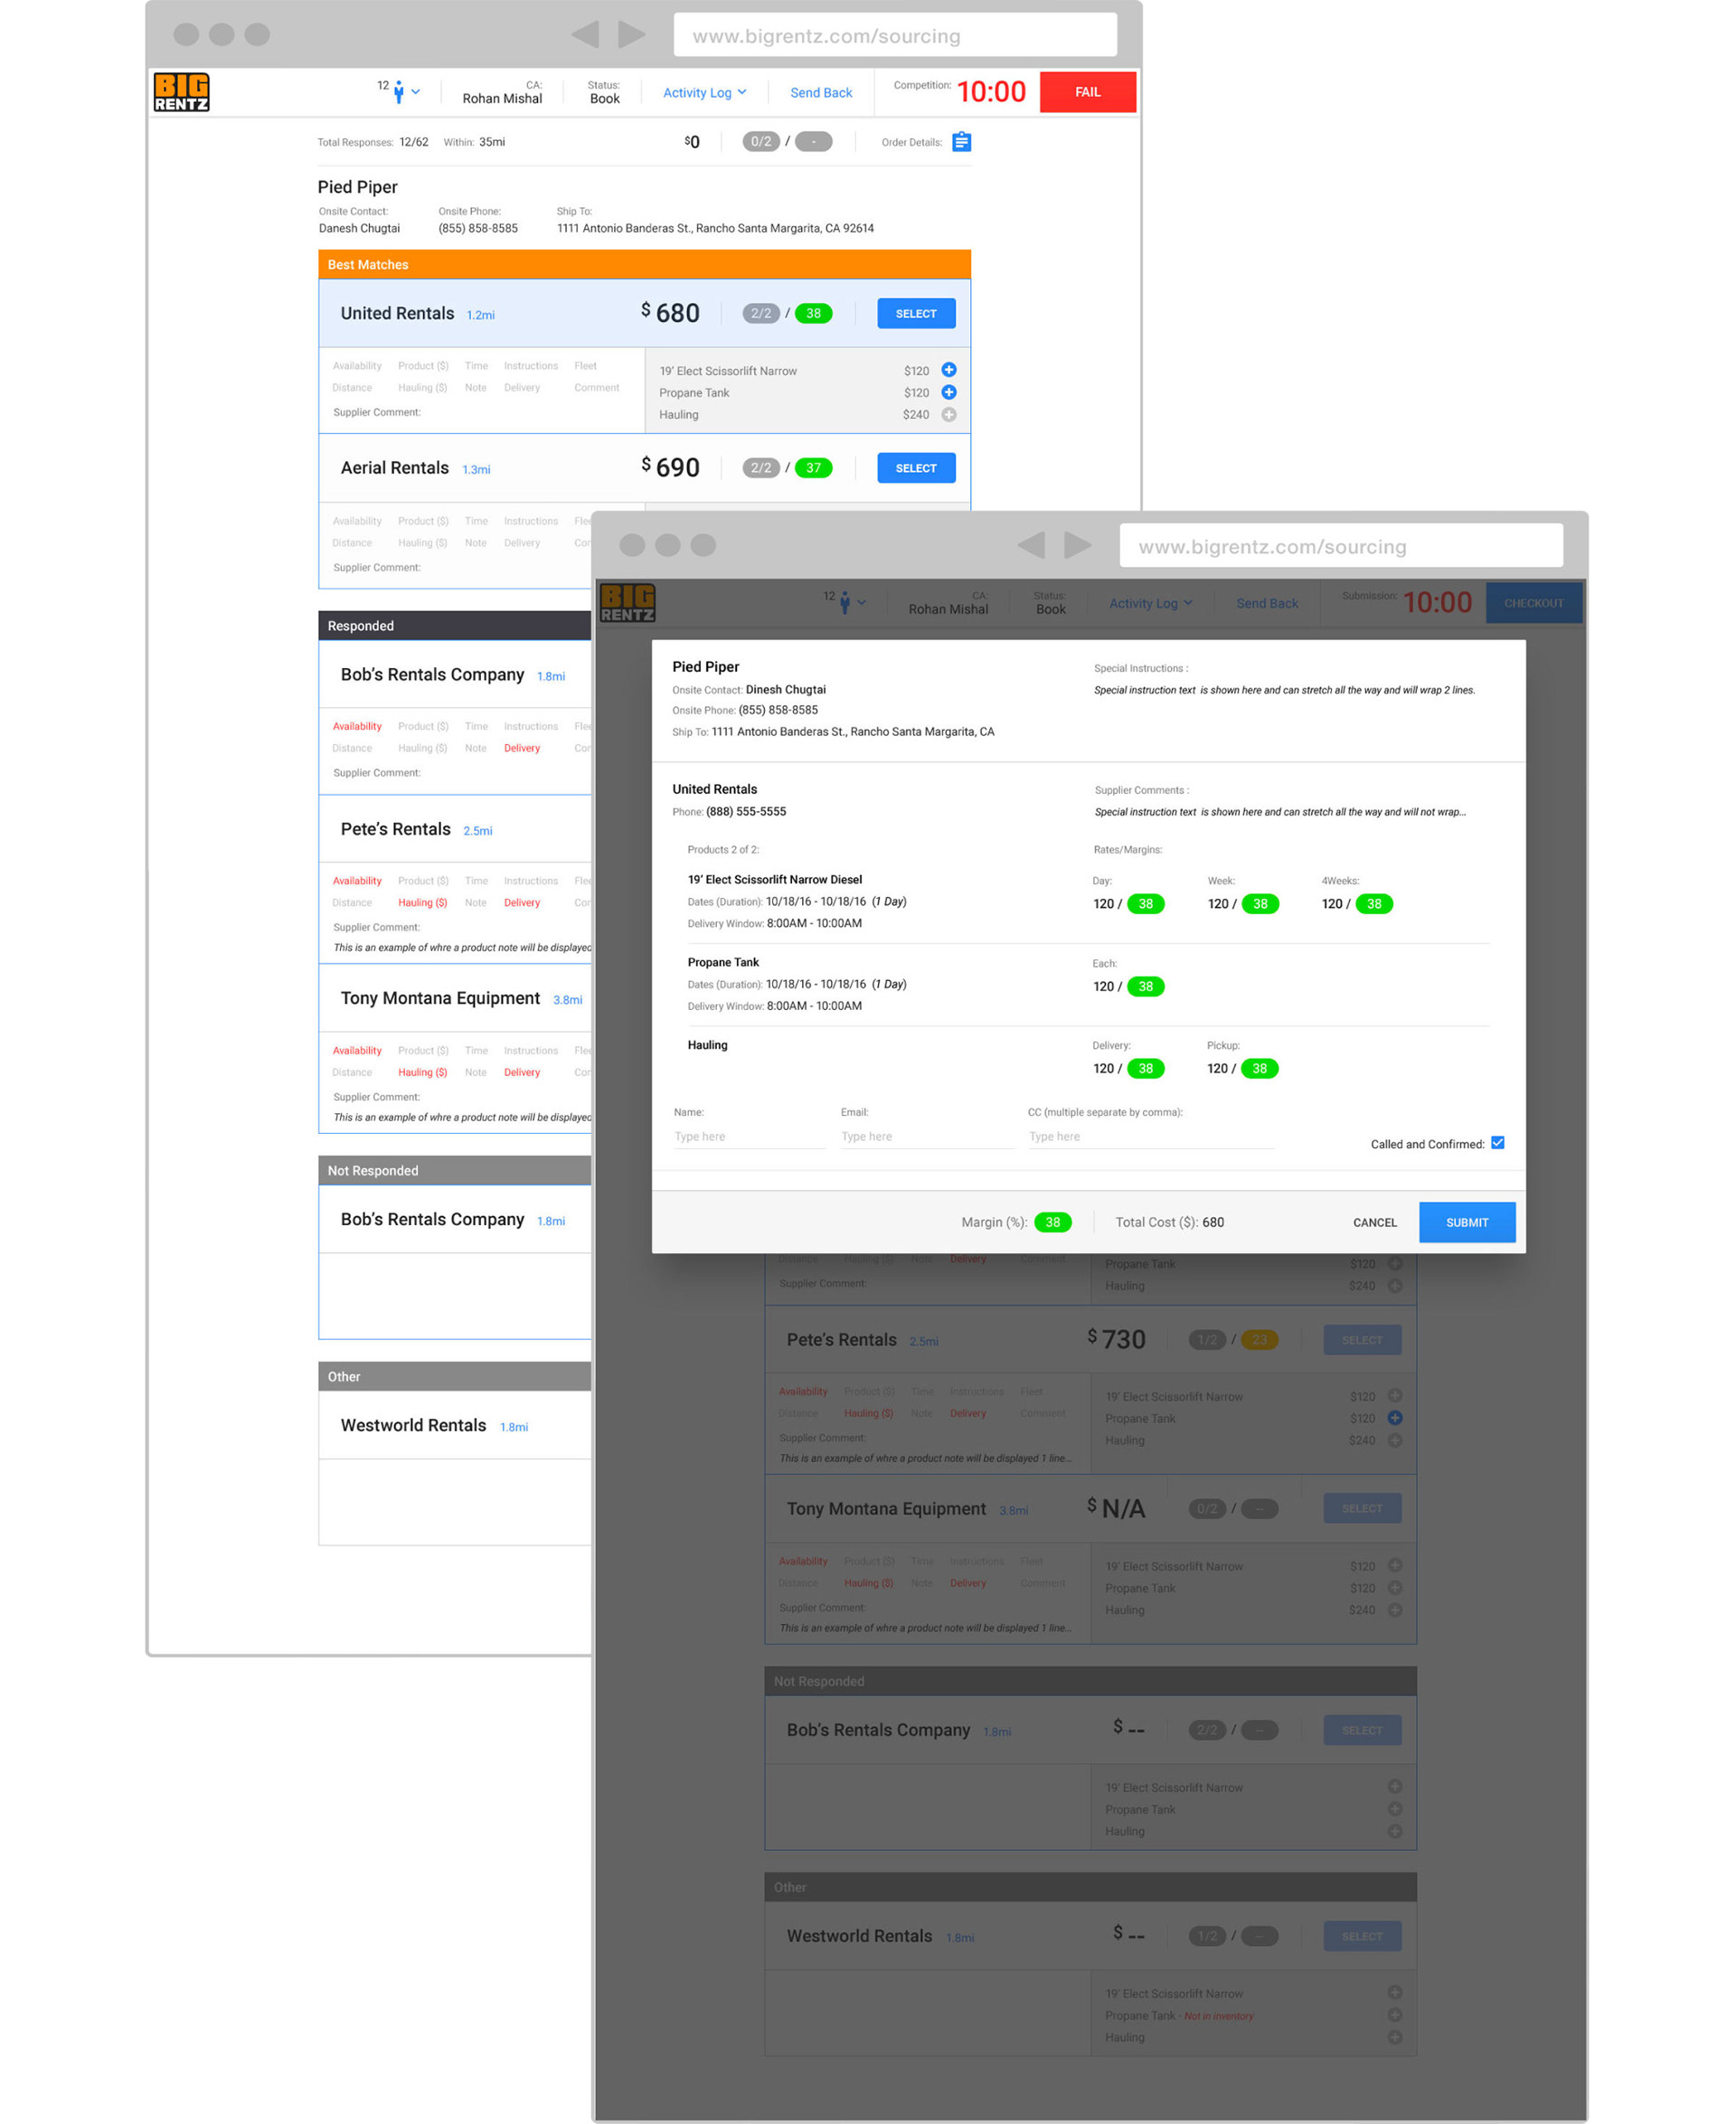The width and height of the screenshot is (1736, 2124).
Task: Click the plus icon for Scissorlift under Pete's Rentals
Action: click(x=1395, y=1396)
